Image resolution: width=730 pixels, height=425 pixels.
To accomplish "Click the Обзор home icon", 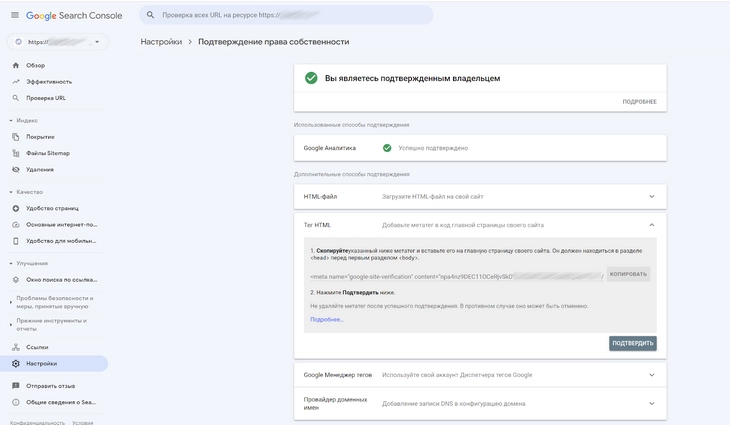I will (16, 65).
